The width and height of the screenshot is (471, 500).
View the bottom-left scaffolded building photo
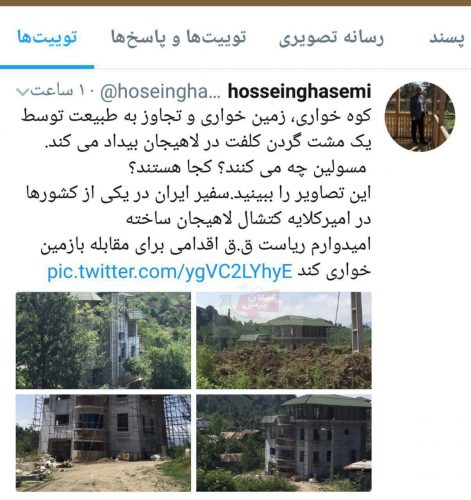tap(103, 443)
